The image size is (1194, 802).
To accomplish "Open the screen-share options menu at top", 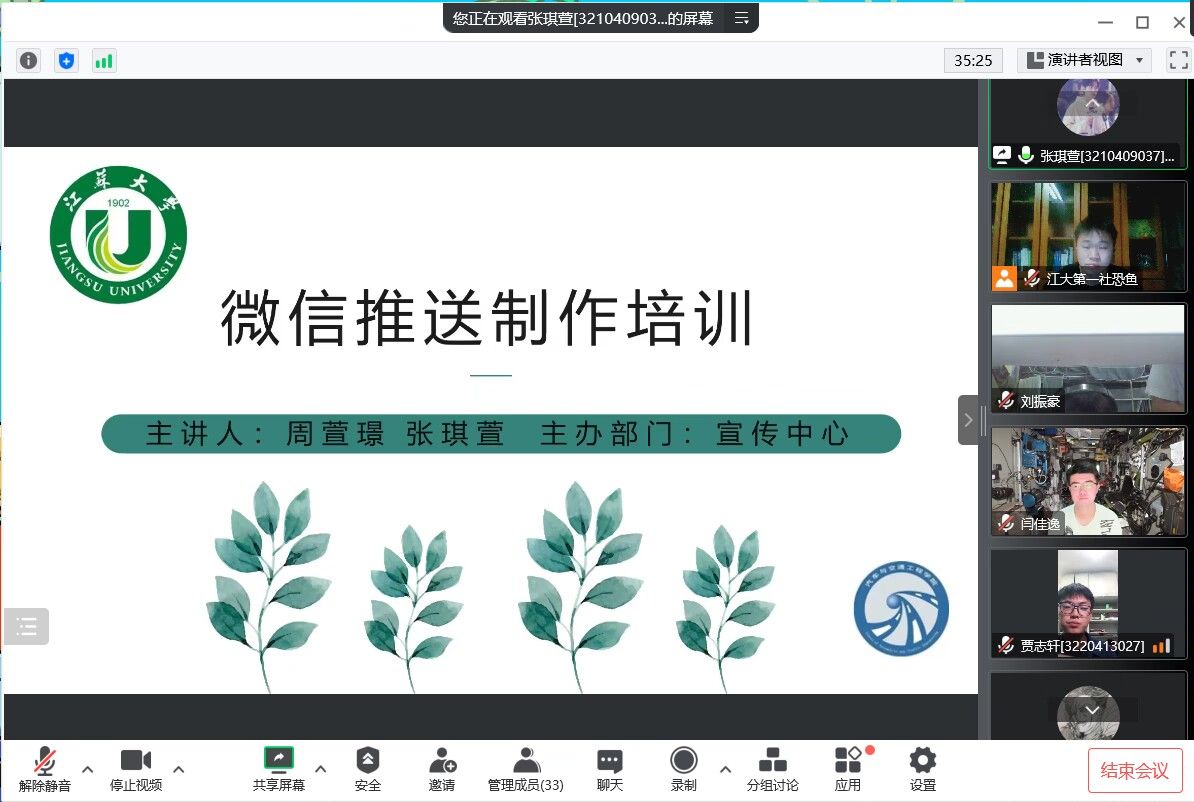I will point(741,18).
